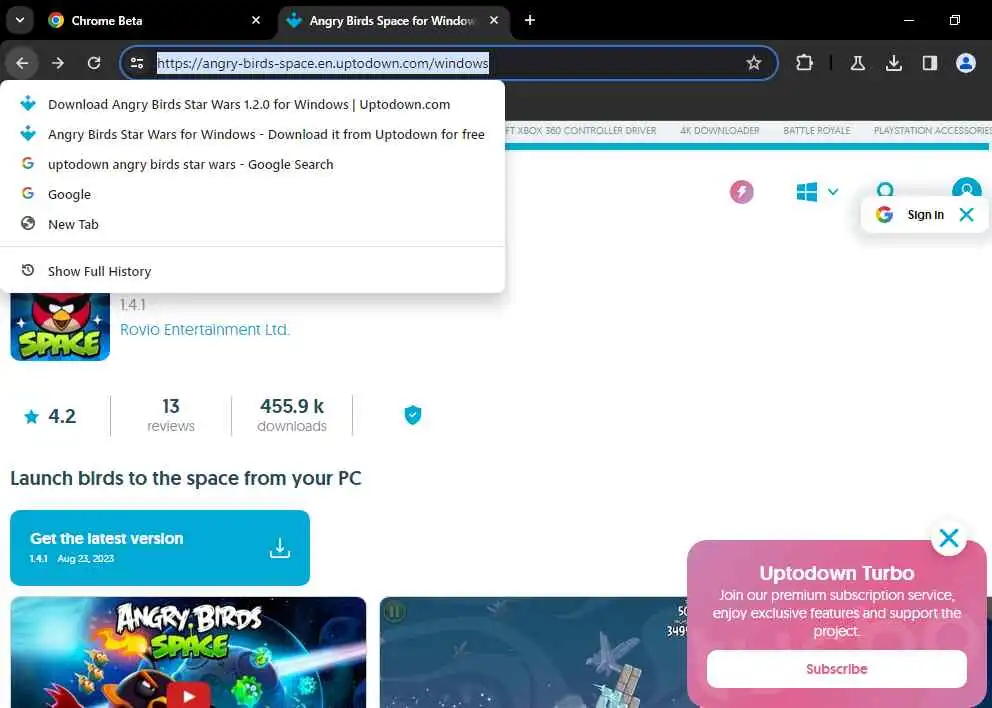992x708 pixels.
Task: Dismiss the Google Sign in prompt
Action: coord(966,214)
